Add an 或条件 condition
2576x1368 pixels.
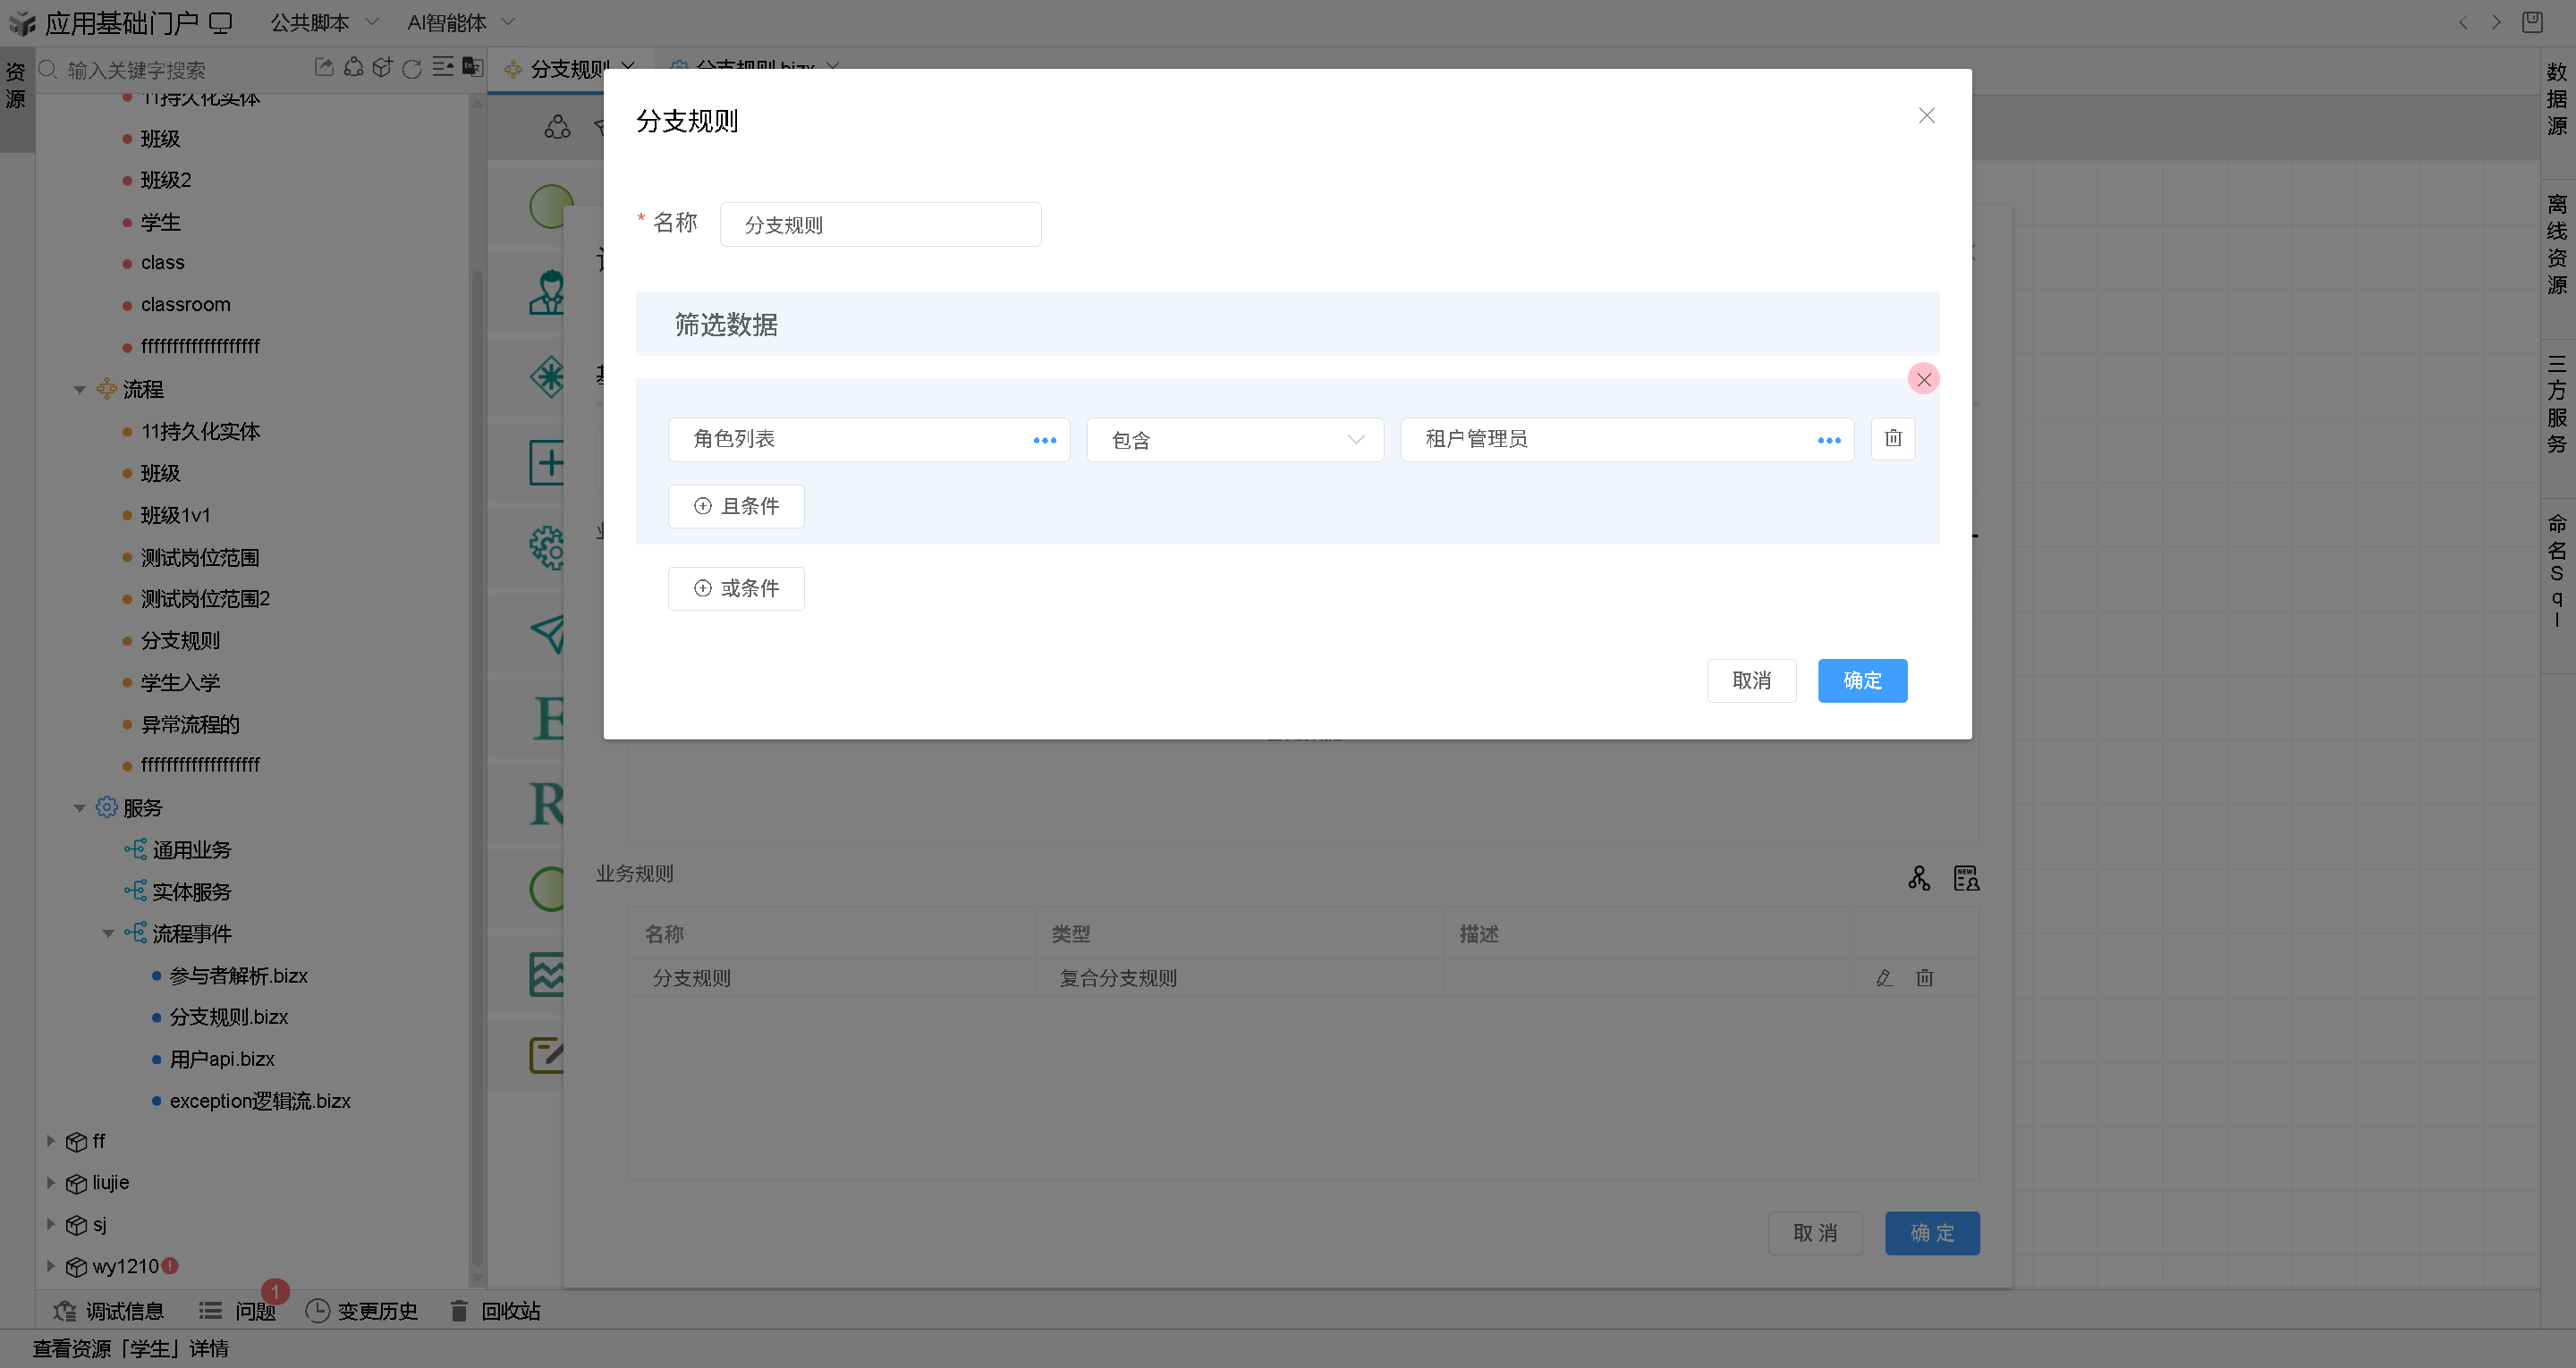click(736, 588)
